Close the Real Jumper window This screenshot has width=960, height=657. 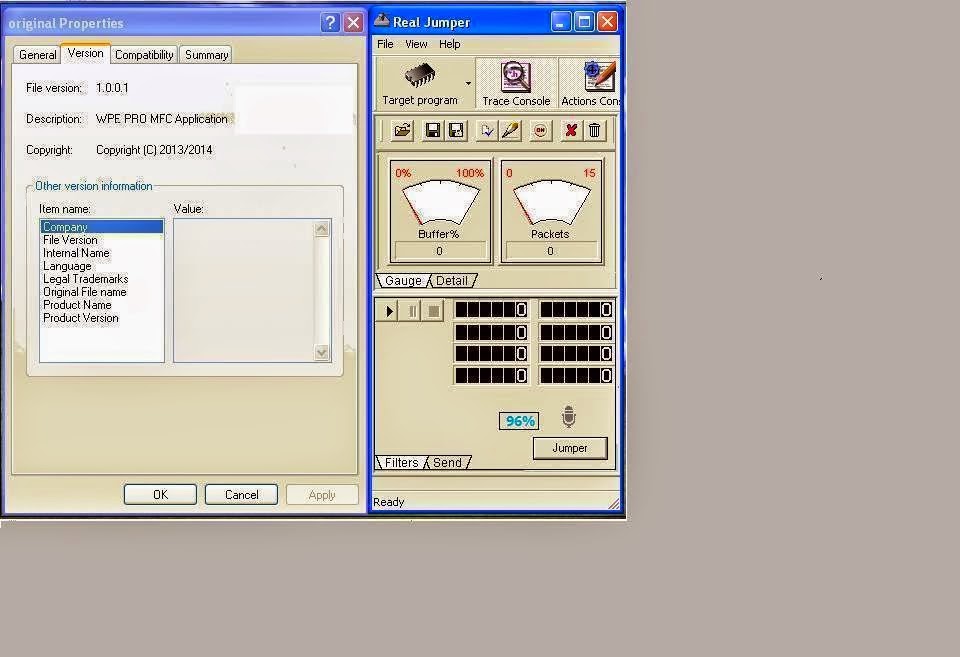pos(607,22)
